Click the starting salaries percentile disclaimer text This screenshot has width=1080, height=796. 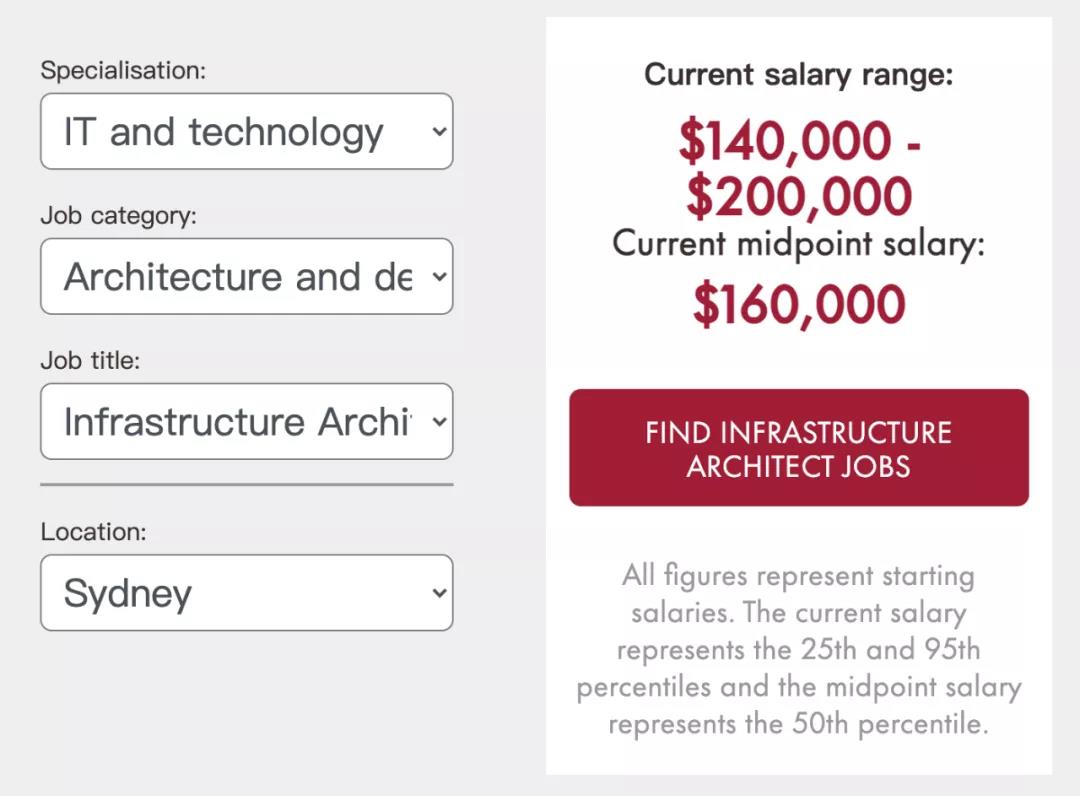pos(798,650)
